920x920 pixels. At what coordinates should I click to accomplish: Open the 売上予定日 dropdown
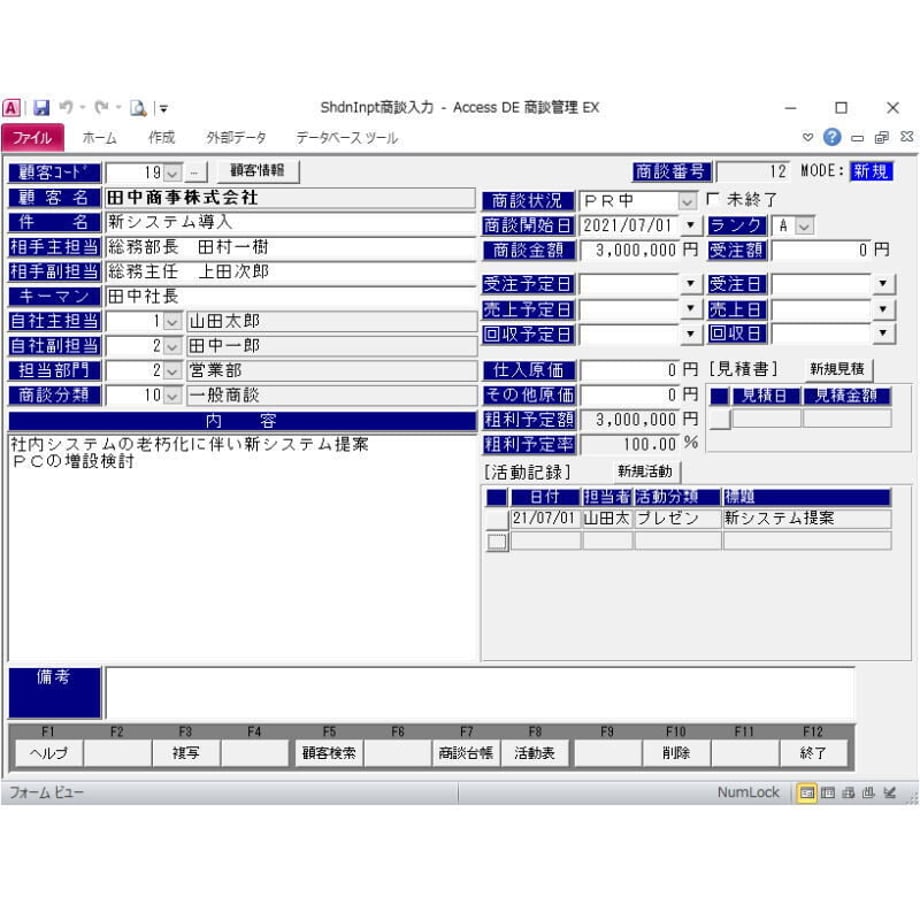[x=691, y=309]
